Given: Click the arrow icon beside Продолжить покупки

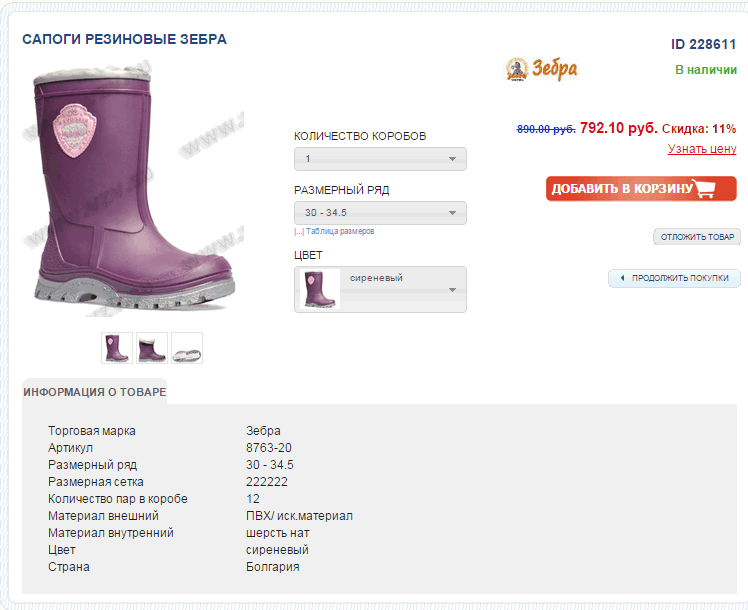Looking at the screenshot, I should coord(622,278).
